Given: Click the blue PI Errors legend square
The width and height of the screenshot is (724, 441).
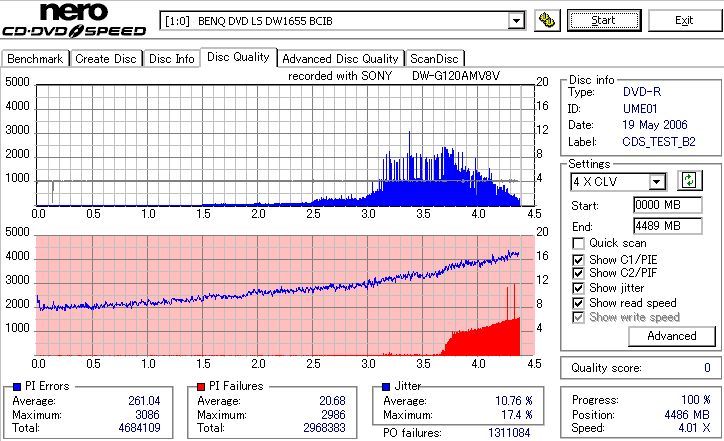Looking at the screenshot, I should coord(17,387).
